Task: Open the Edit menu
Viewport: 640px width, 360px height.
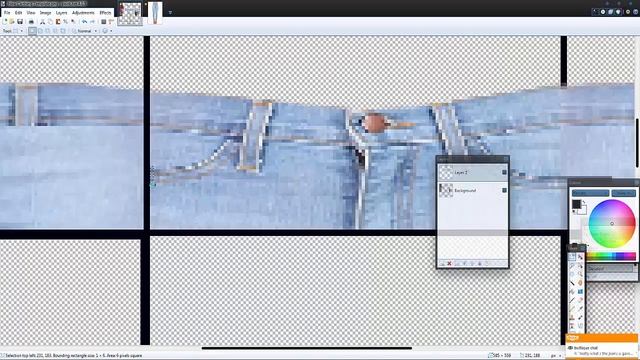Action: 18,13
